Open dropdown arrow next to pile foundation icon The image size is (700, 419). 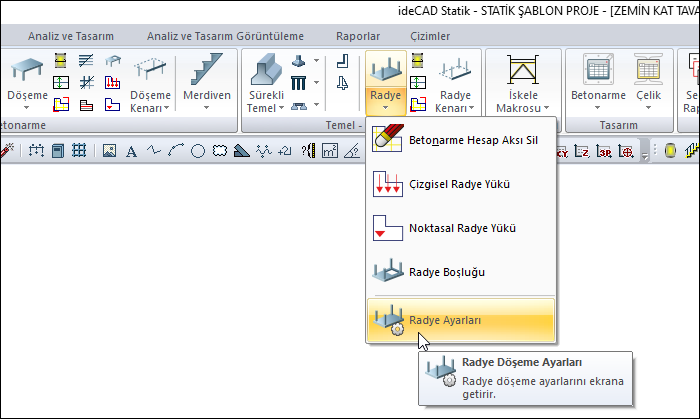coord(316,83)
